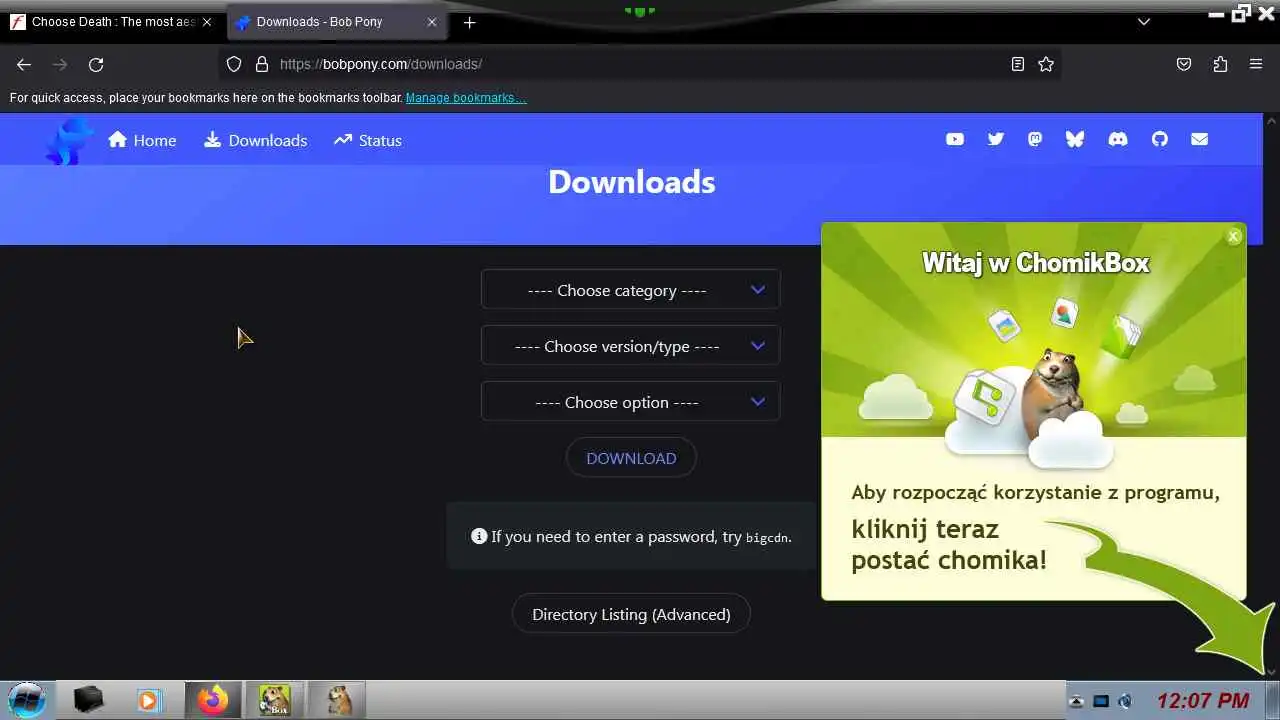Click the taskbar clock showing 12:07 PM
The height and width of the screenshot is (720, 1280).
(x=1203, y=701)
